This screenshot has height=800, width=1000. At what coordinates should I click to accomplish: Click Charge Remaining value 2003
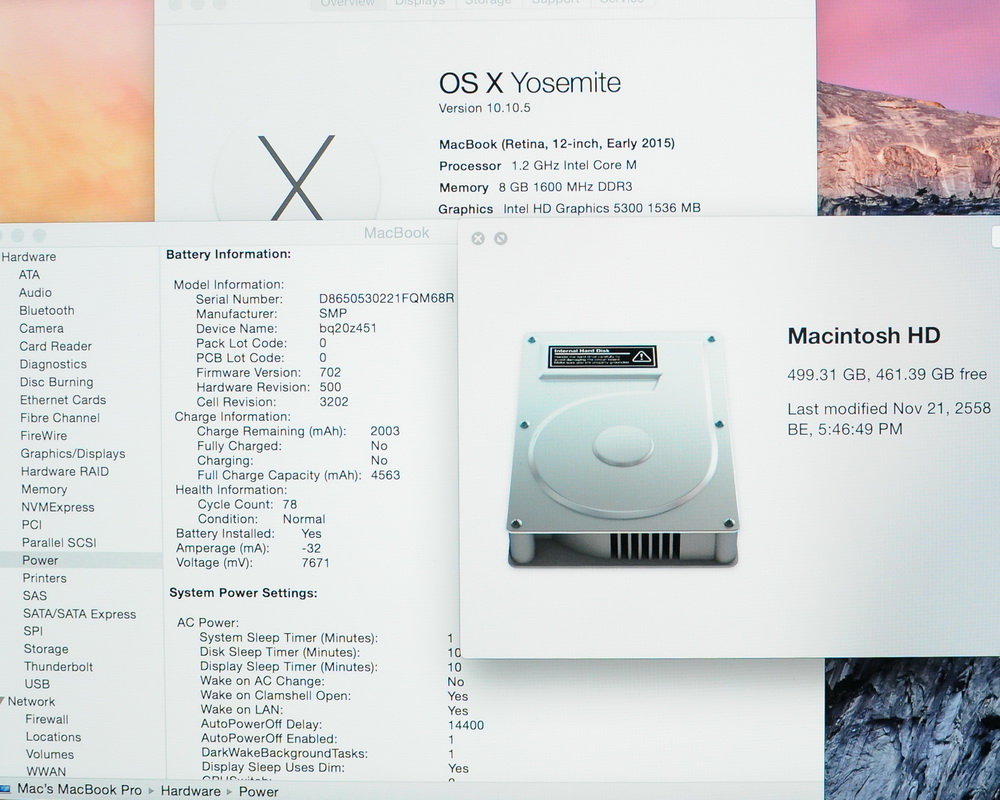[x=385, y=431]
